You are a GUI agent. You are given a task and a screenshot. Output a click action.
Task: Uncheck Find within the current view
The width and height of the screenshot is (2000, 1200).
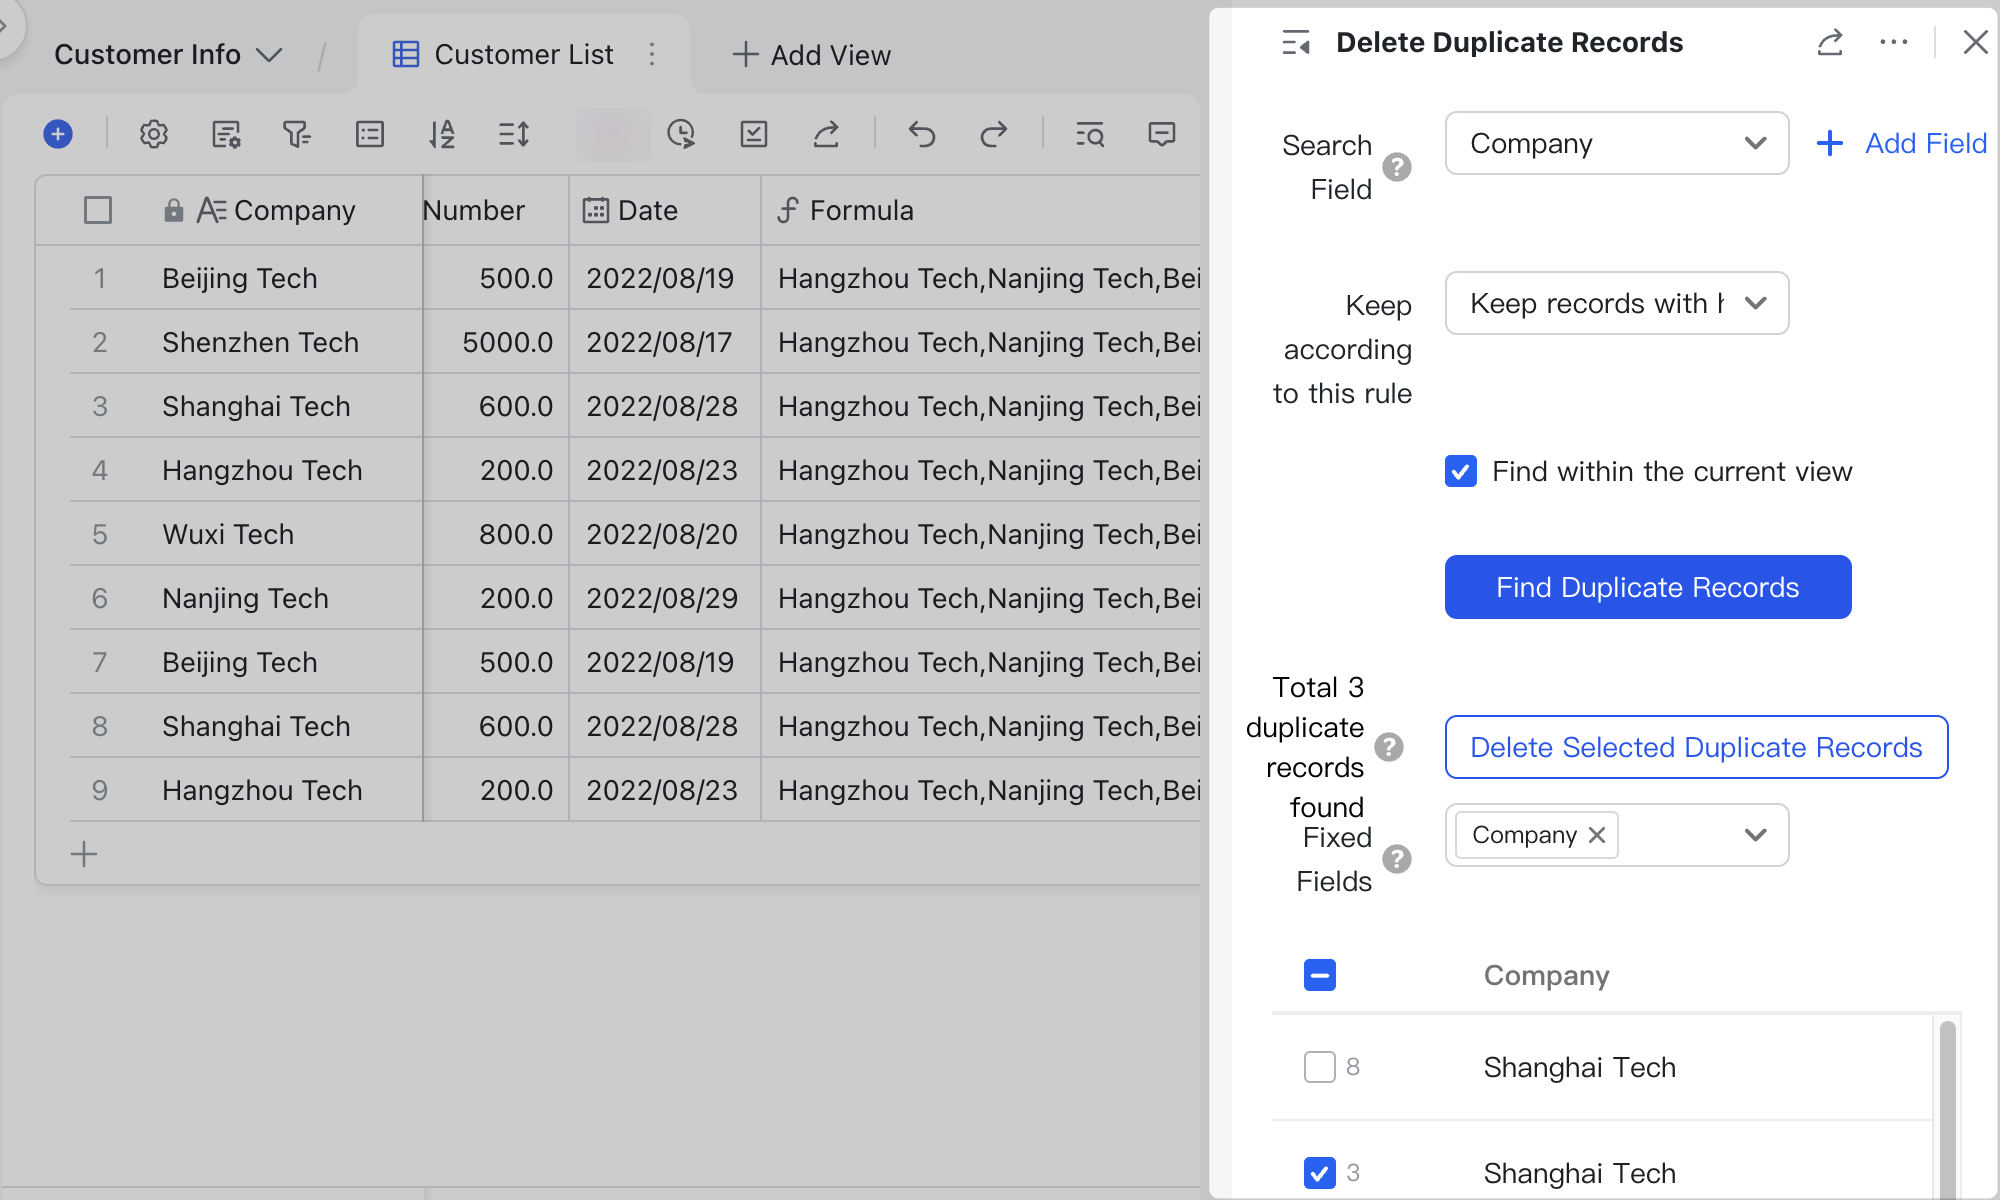(1461, 471)
